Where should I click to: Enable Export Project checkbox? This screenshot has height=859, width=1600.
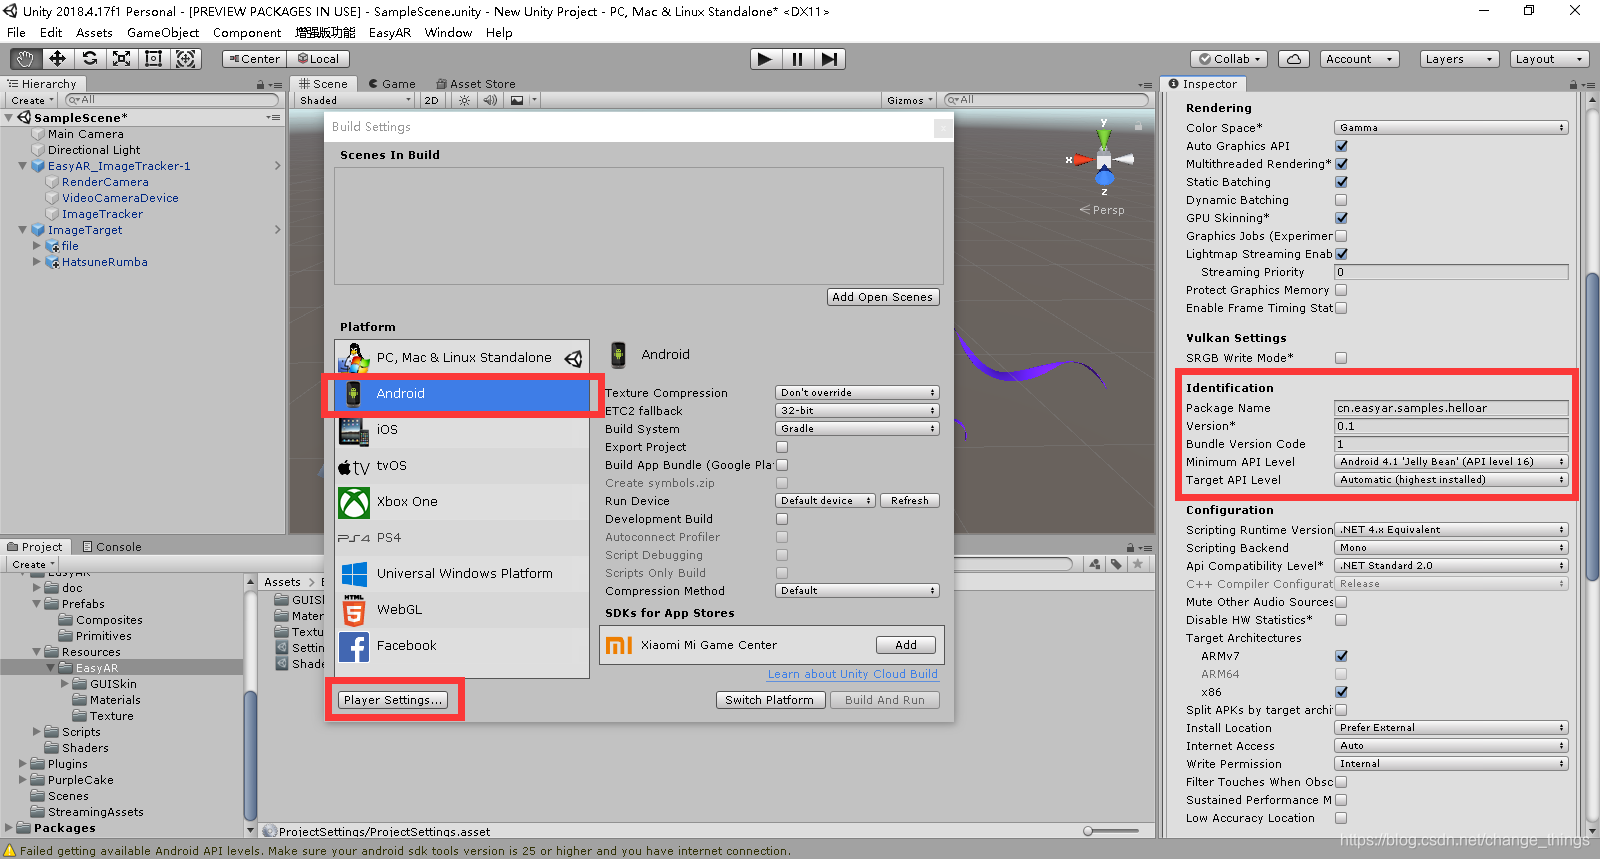[782, 447]
